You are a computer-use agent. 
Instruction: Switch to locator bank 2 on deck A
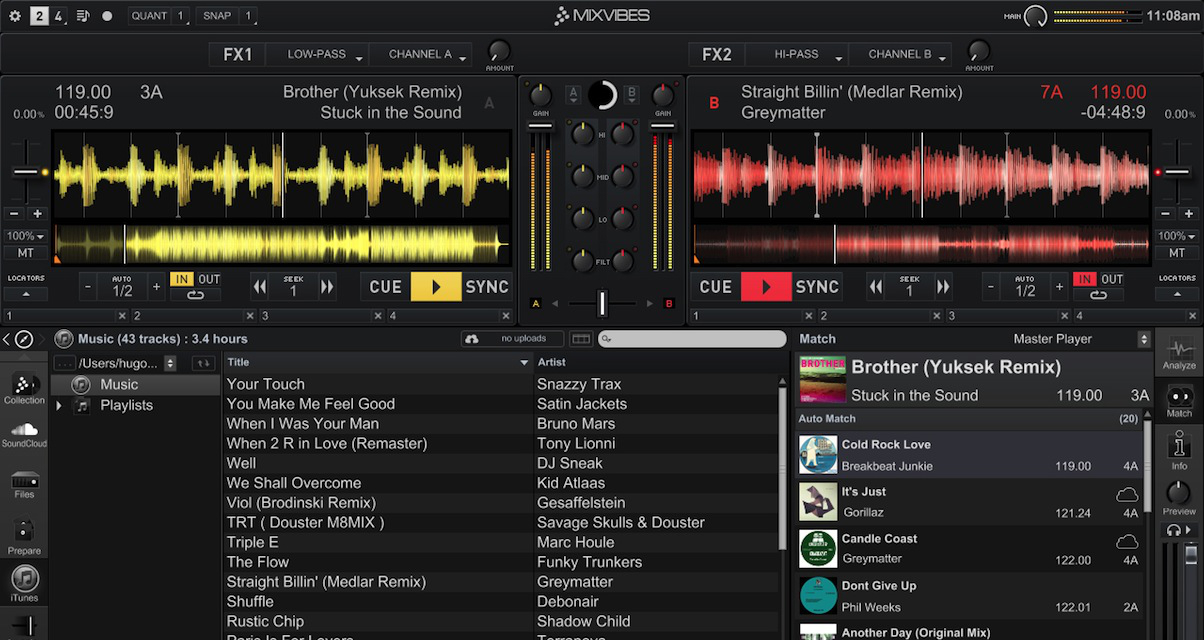(135, 315)
